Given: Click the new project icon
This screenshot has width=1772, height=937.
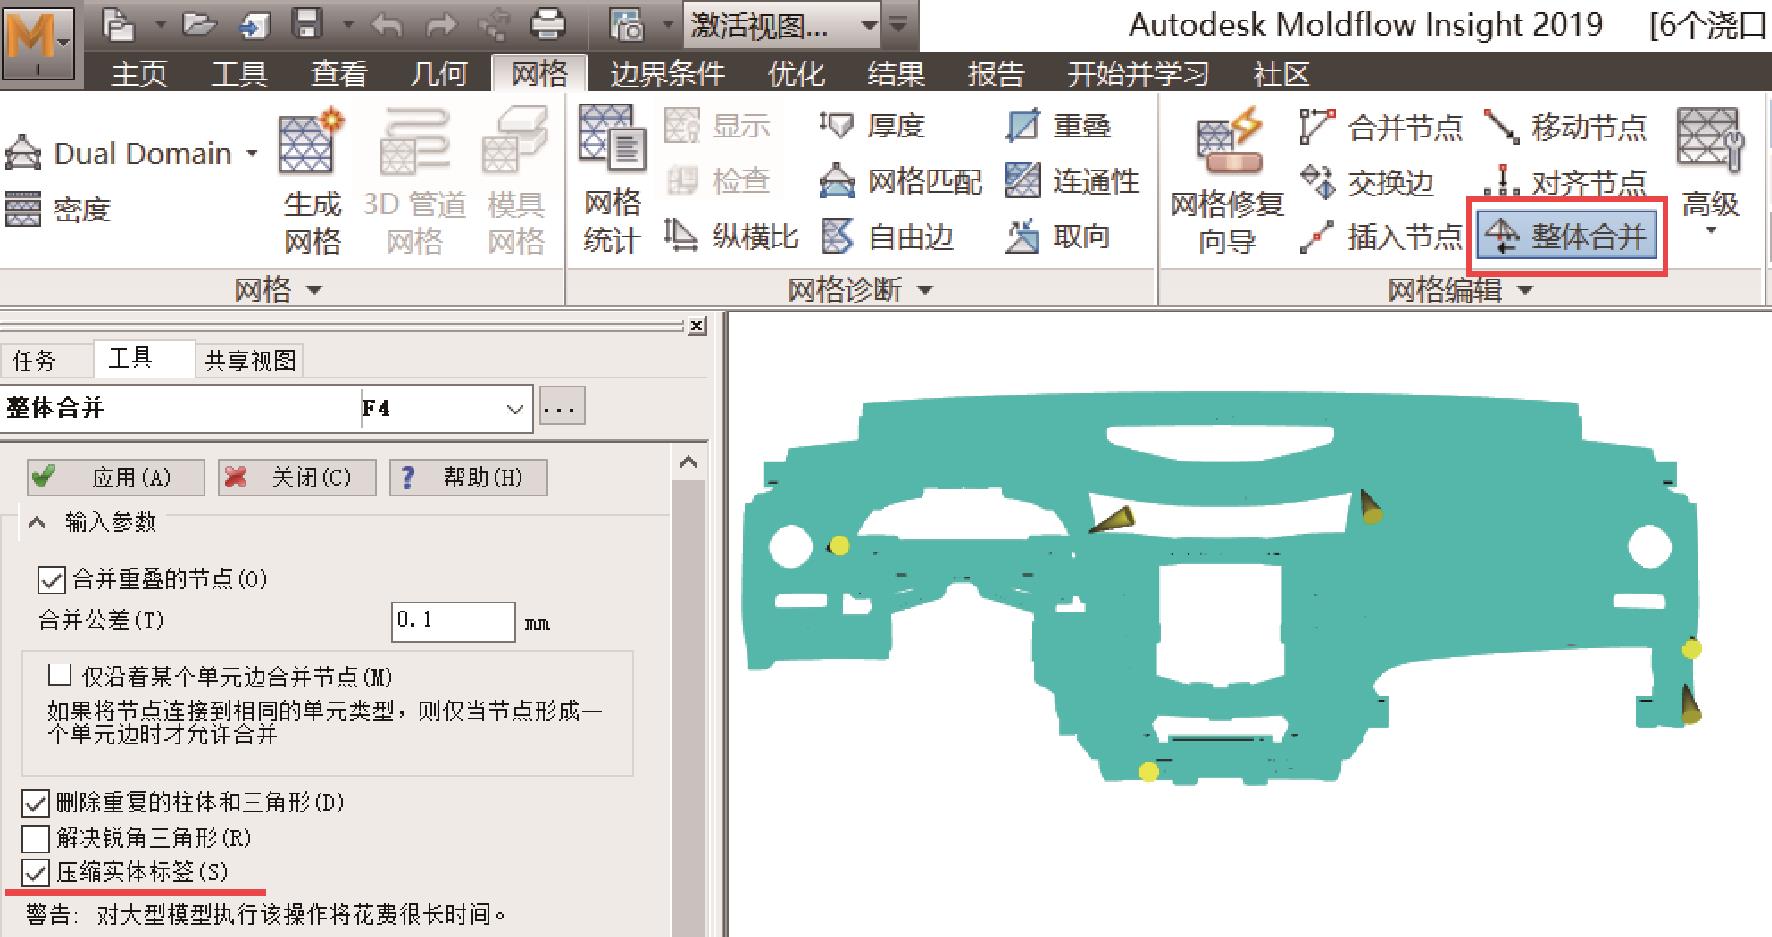Looking at the screenshot, I should 119,24.
